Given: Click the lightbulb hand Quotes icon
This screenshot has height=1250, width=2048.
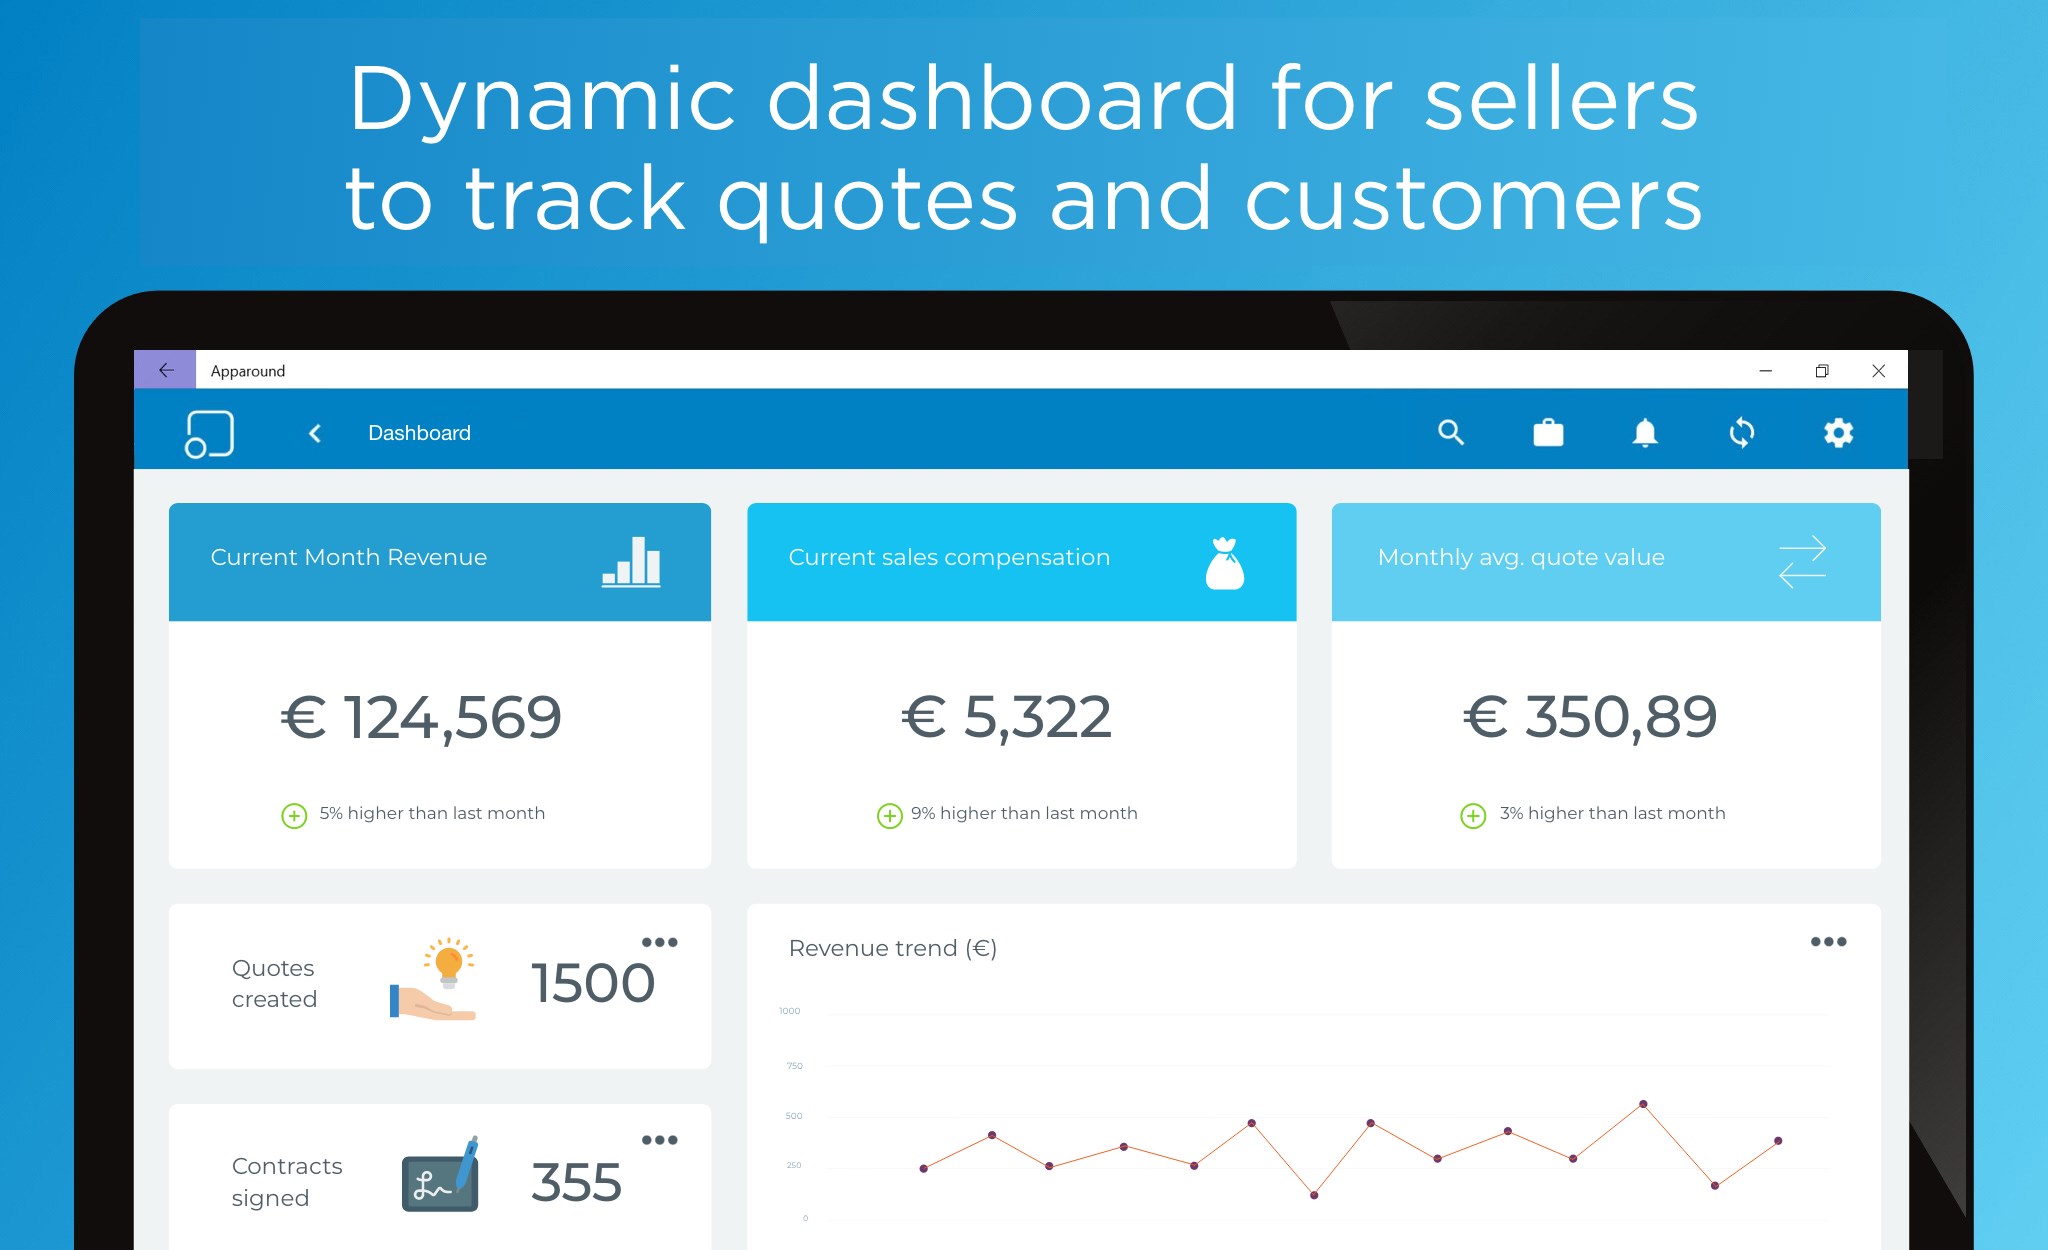Looking at the screenshot, I should pos(435,980).
